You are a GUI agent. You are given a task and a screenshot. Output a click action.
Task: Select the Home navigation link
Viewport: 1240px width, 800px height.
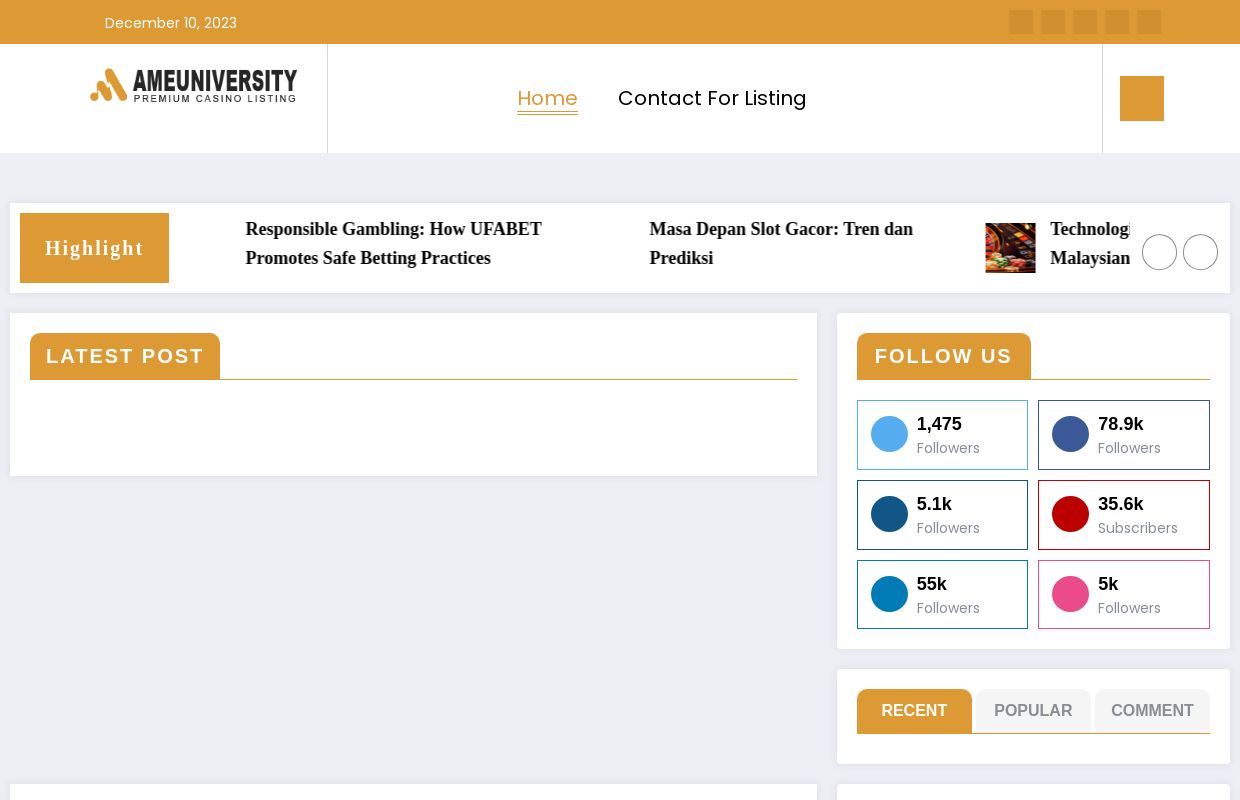[547, 98]
